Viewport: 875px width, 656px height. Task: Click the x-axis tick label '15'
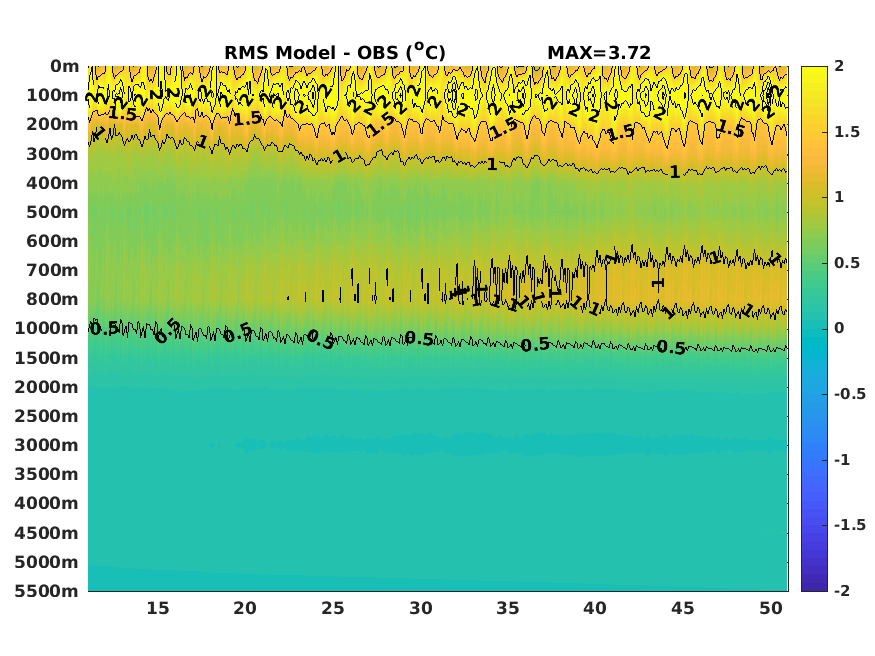pyautogui.click(x=158, y=608)
